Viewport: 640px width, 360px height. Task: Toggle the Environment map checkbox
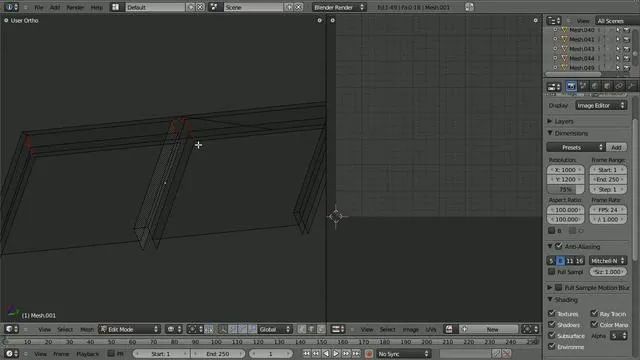click(x=551, y=346)
